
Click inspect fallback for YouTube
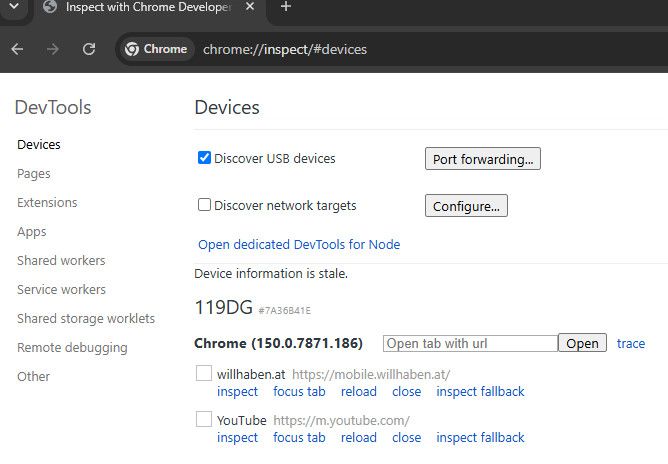[480, 438]
